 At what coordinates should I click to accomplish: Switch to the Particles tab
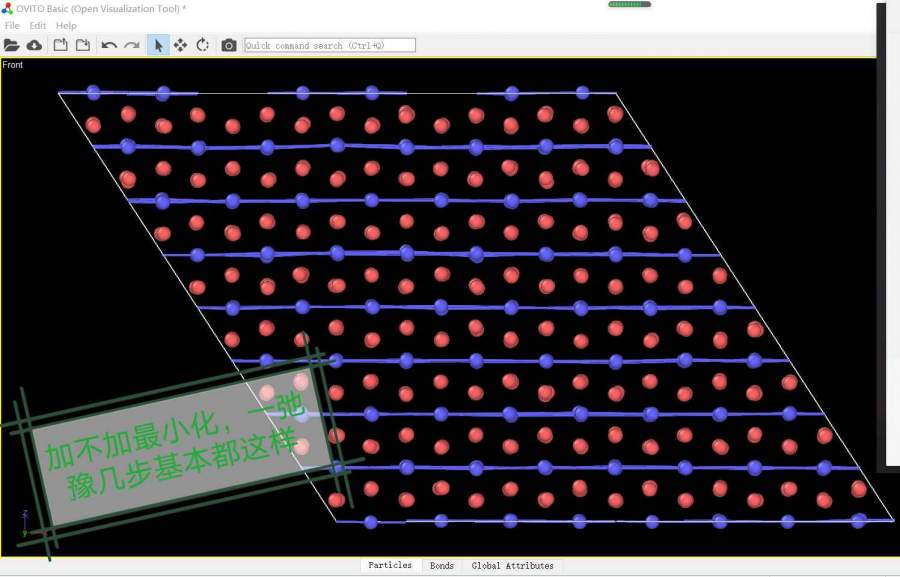390,566
